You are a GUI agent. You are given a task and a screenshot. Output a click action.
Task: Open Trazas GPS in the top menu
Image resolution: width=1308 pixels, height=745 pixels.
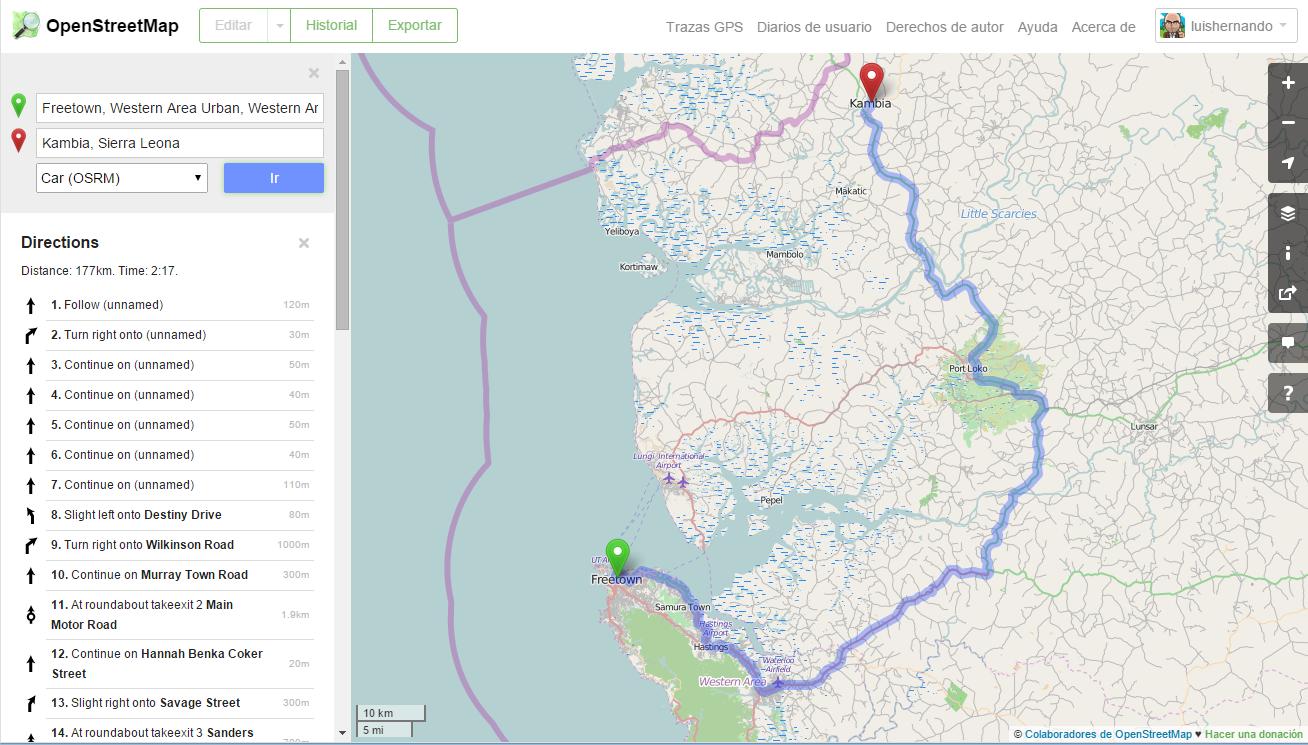704,27
